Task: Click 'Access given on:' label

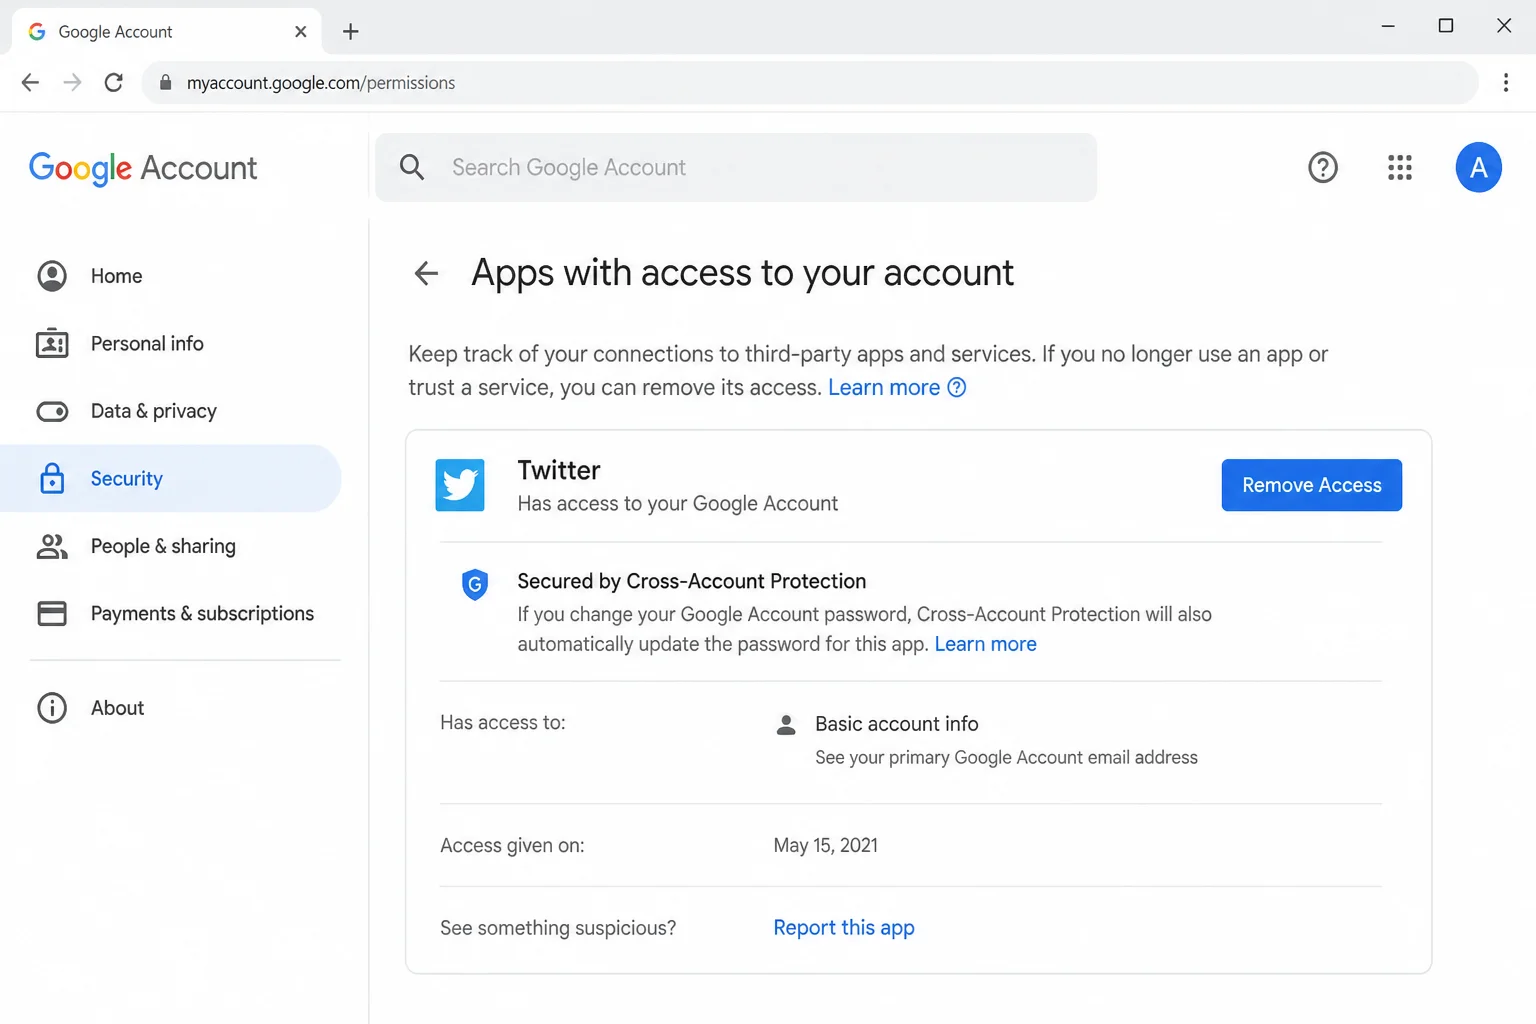Action: coord(512,846)
